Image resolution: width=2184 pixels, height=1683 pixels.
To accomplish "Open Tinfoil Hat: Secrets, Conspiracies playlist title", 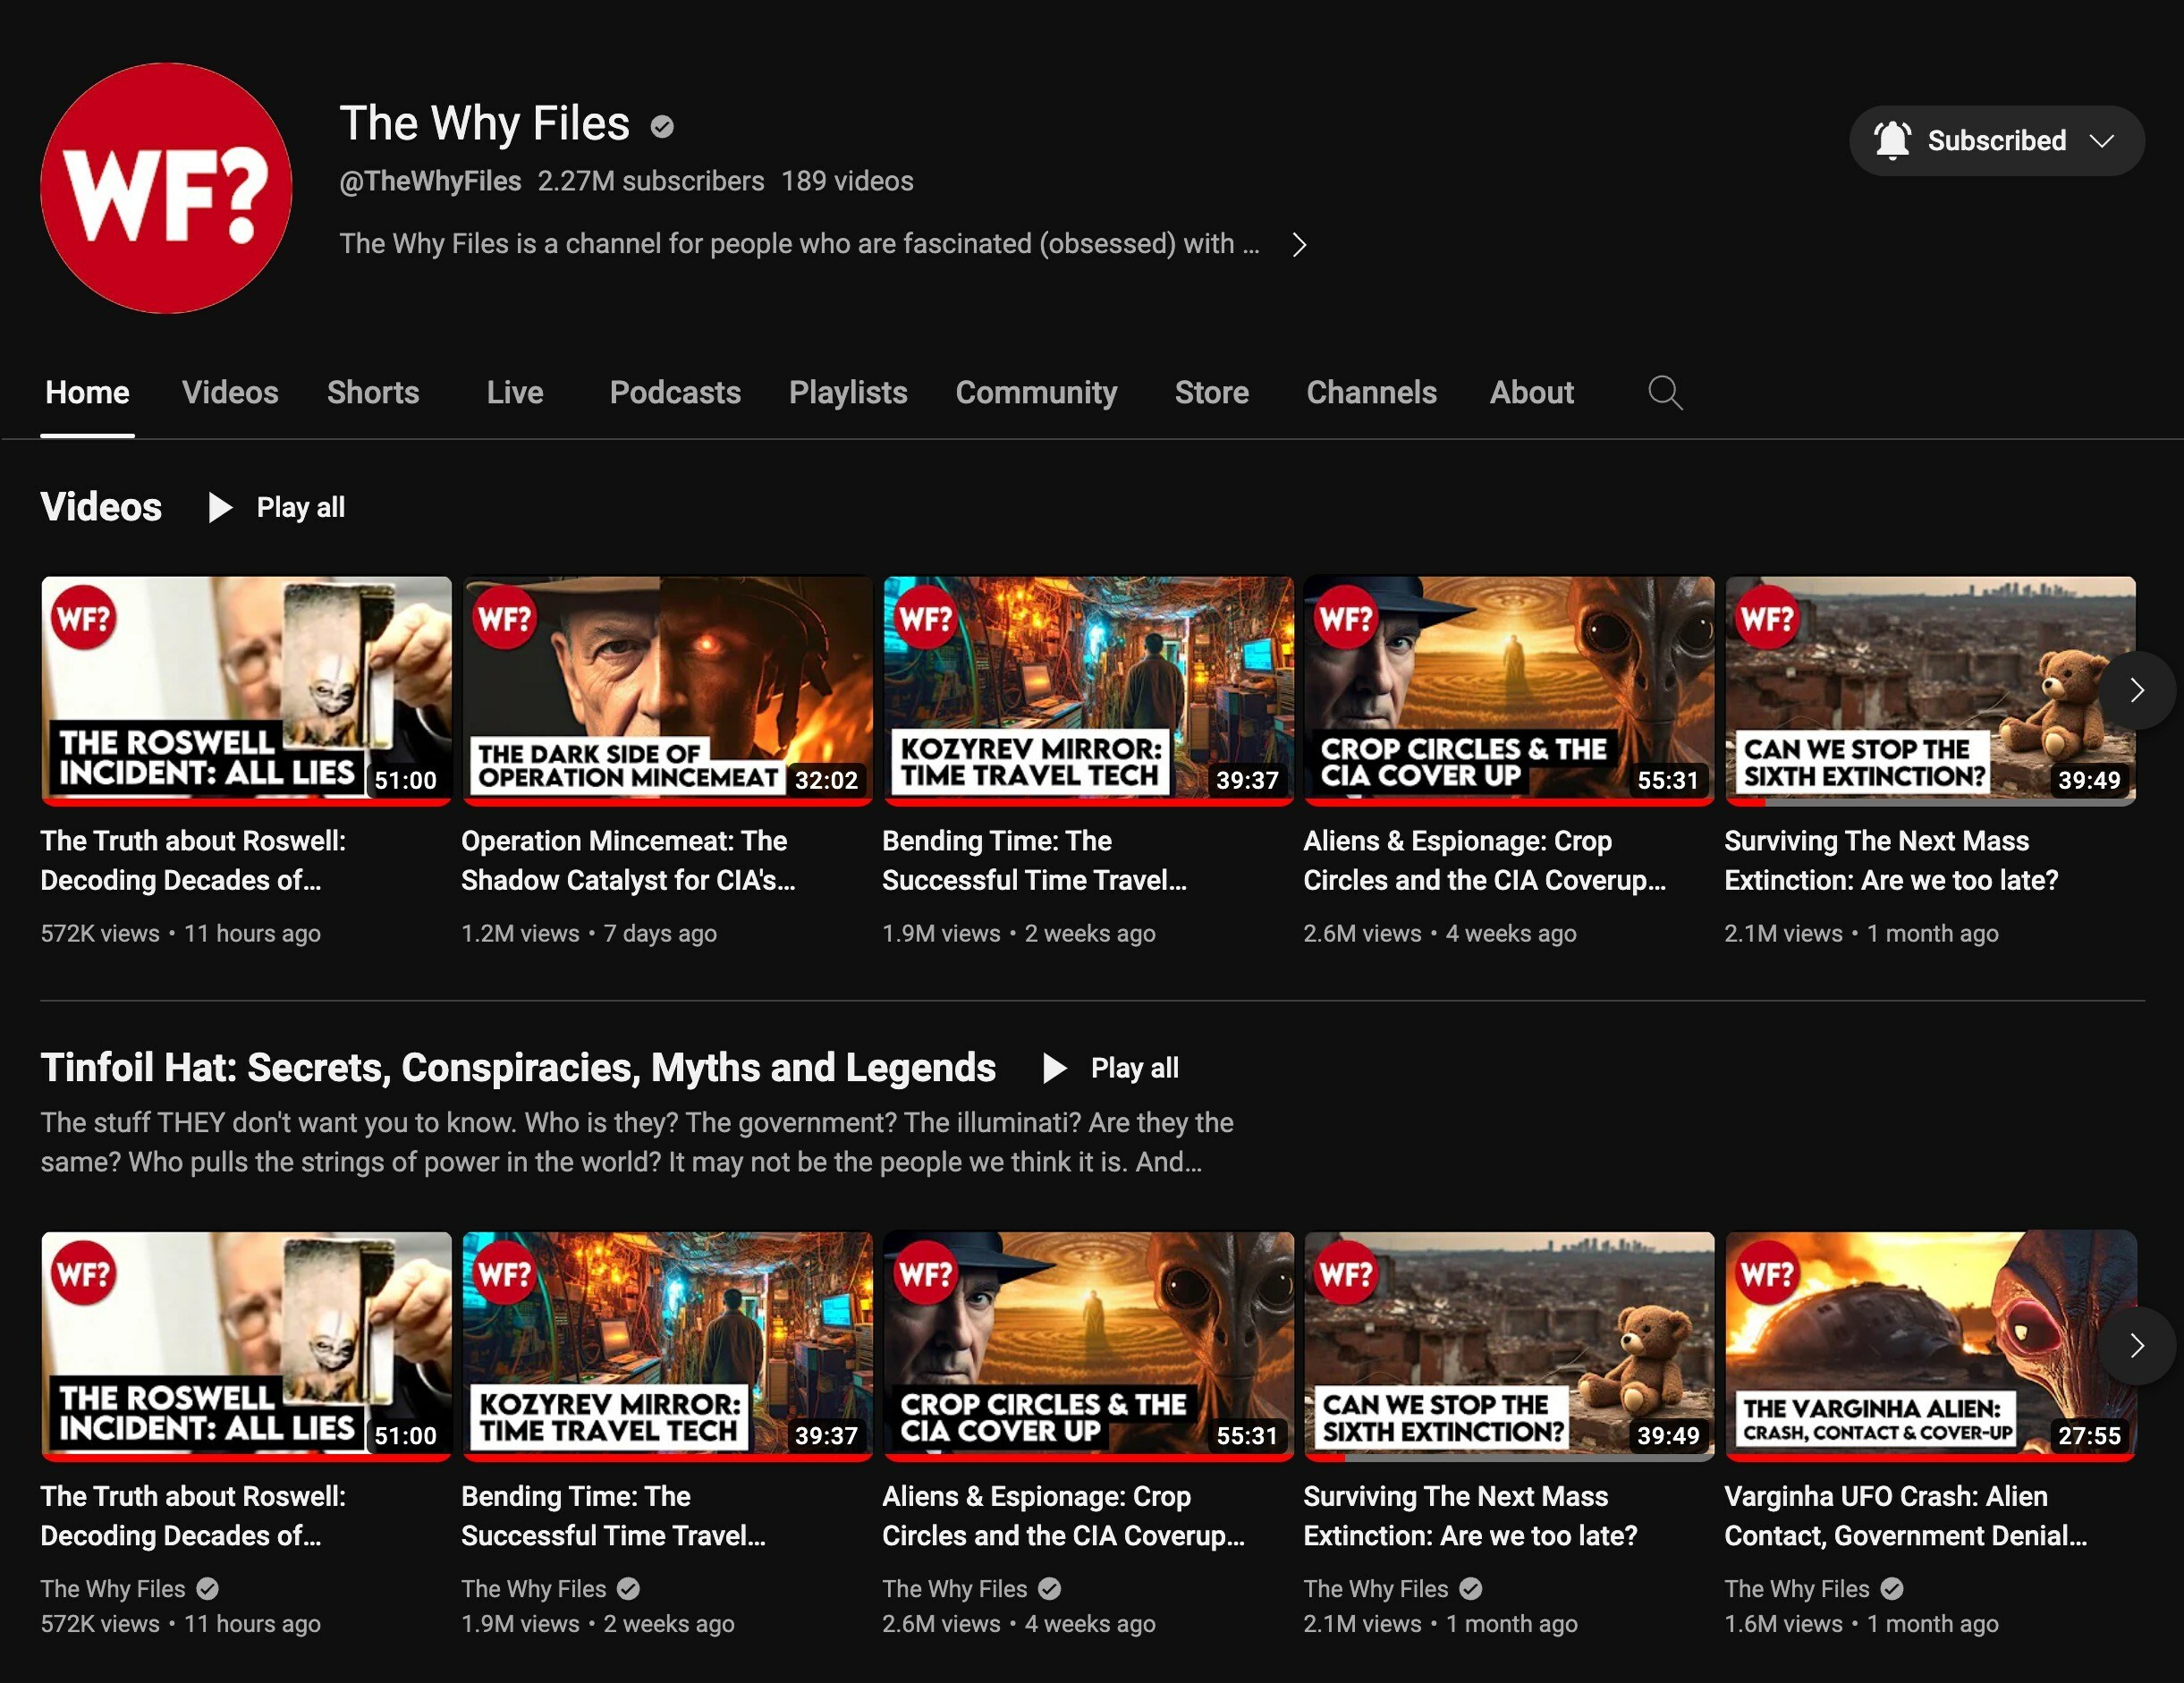I will point(518,1068).
